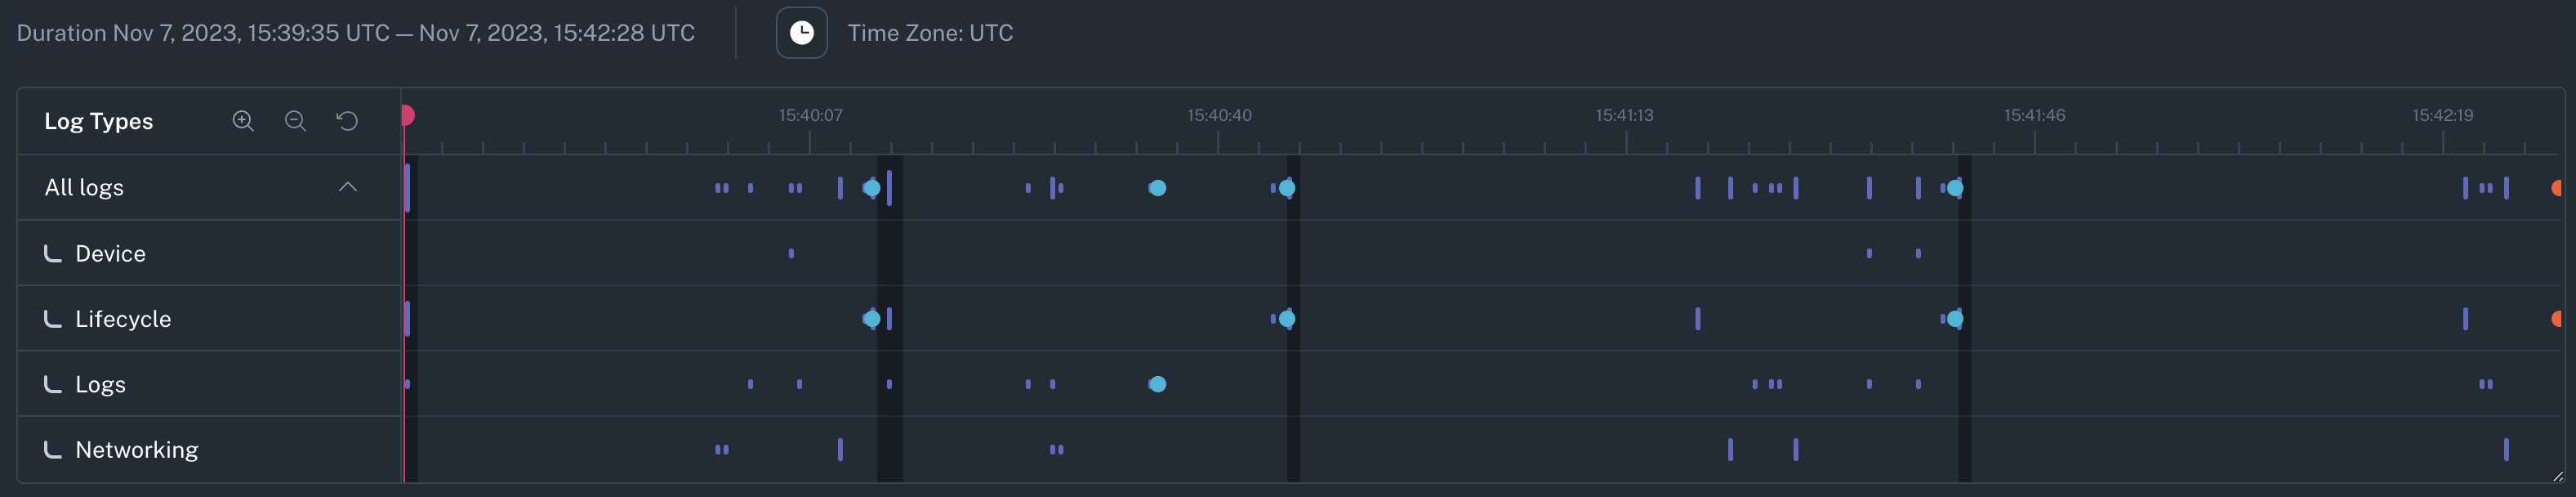
Task: Click the Time Zone: UTC label
Action: point(930,33)
